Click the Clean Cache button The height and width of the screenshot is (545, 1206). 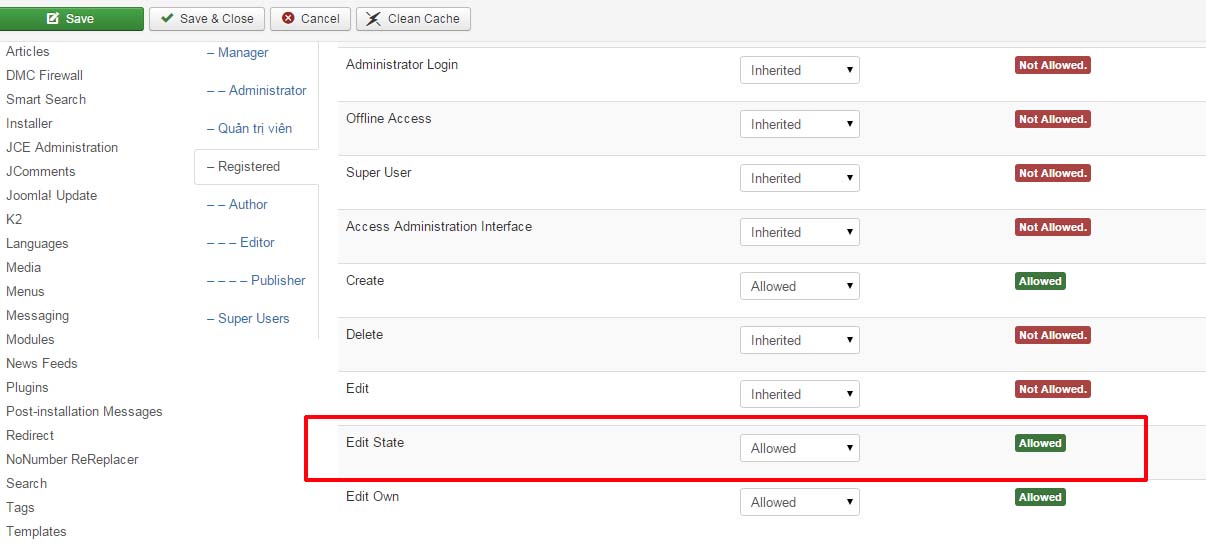point(413,18)
